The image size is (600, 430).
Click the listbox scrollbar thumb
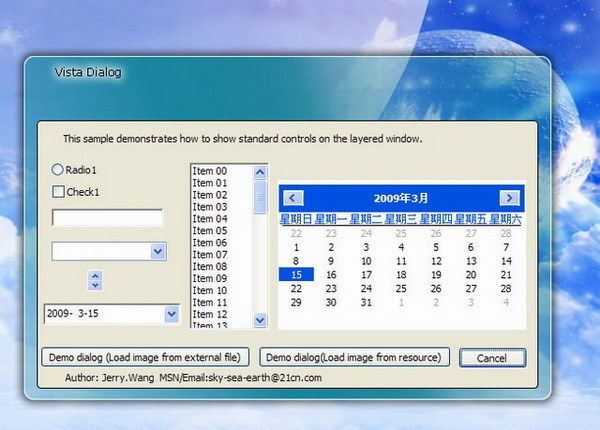pyautogui.click(x=260, y=197)
